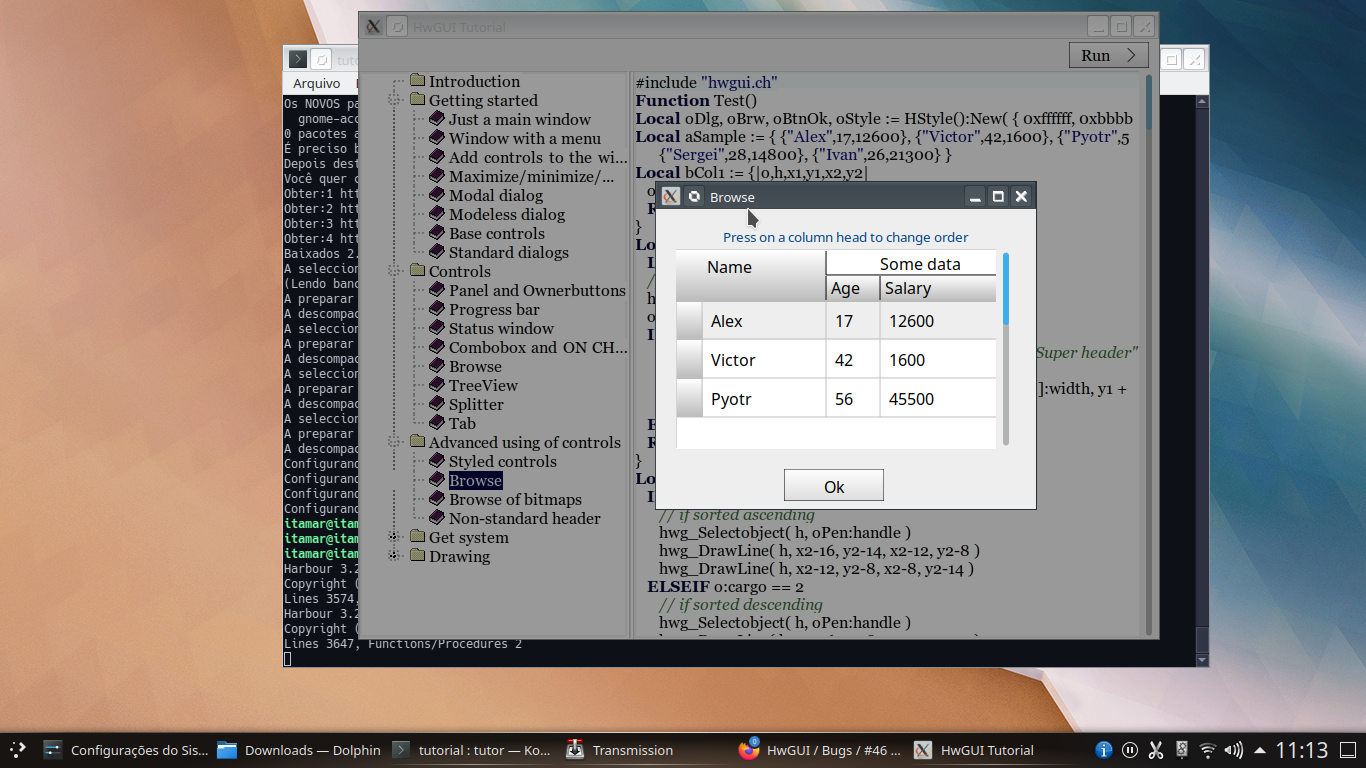
Task: Click the Browse dialog title bar app icon
Action: click(x=671, y=197)
